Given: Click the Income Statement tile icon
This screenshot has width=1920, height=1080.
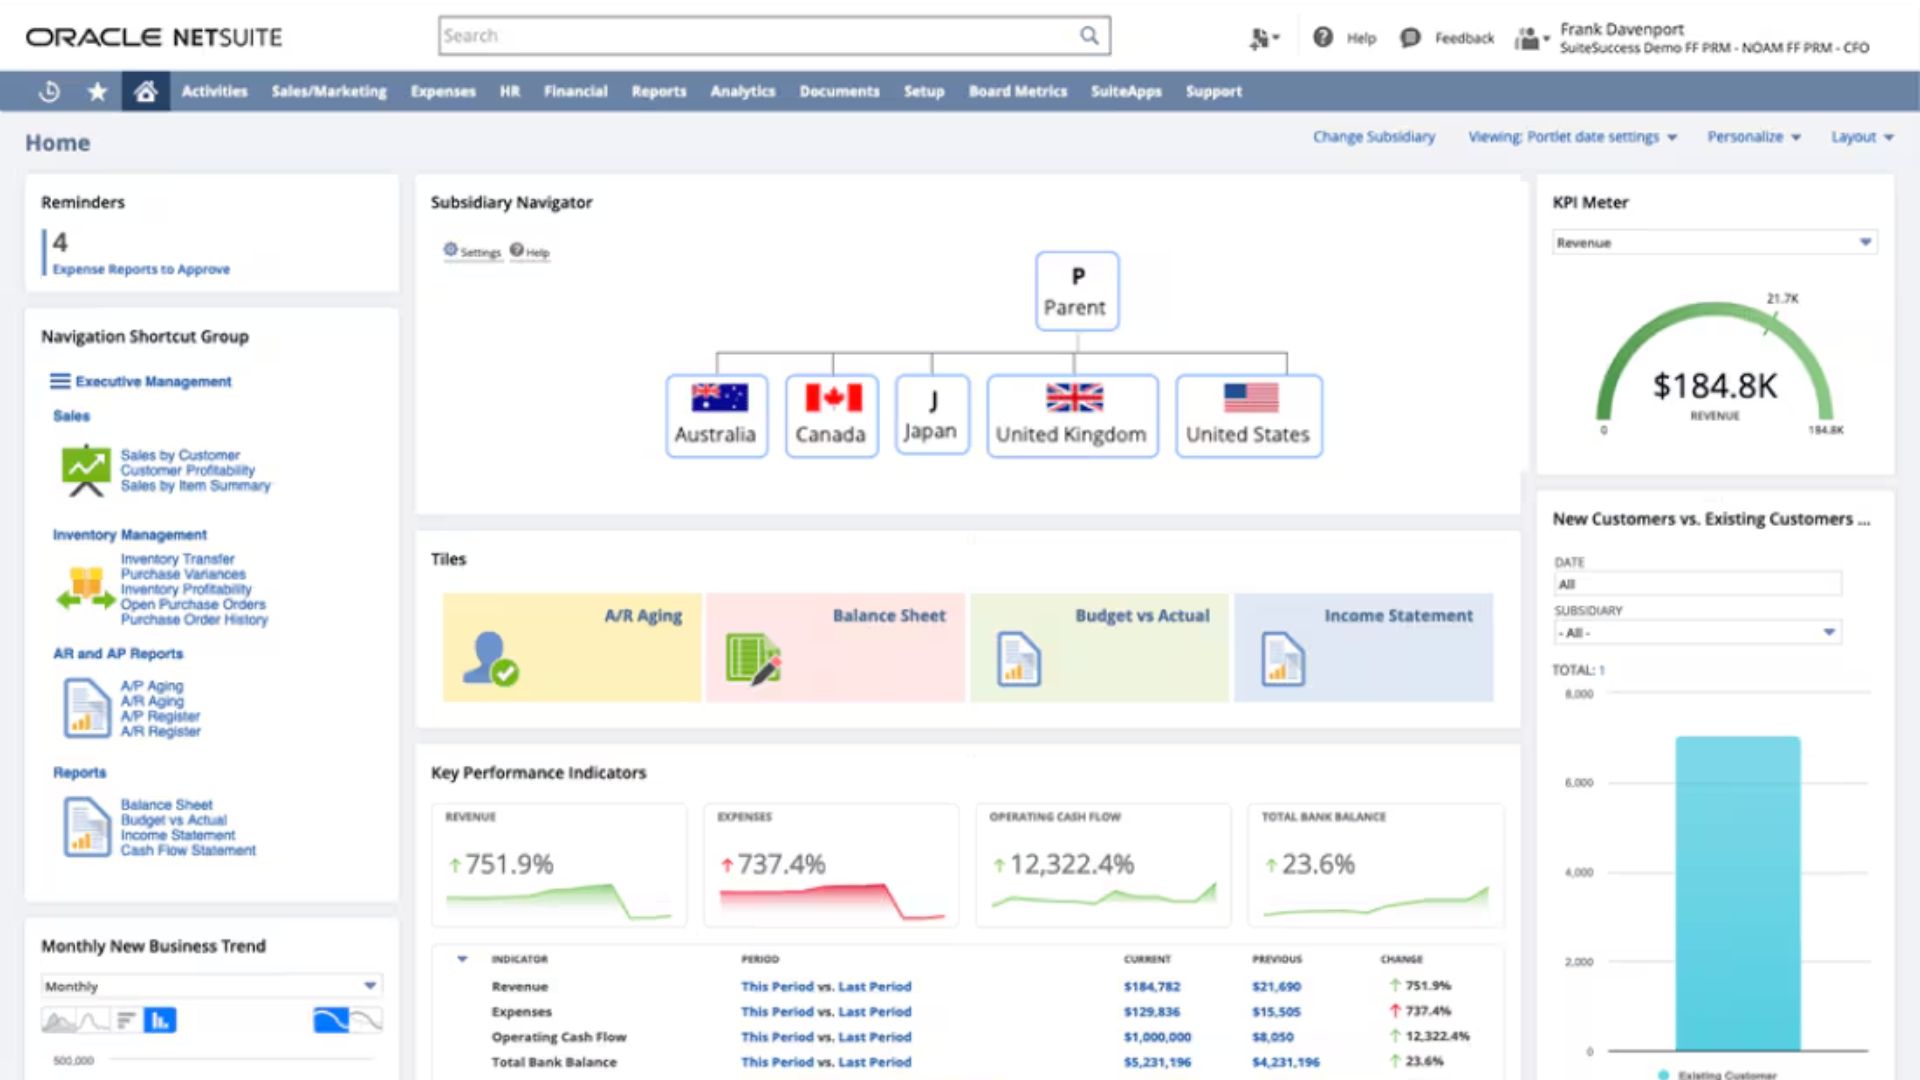Looking at the screenshot, I should click(1283, 659).
